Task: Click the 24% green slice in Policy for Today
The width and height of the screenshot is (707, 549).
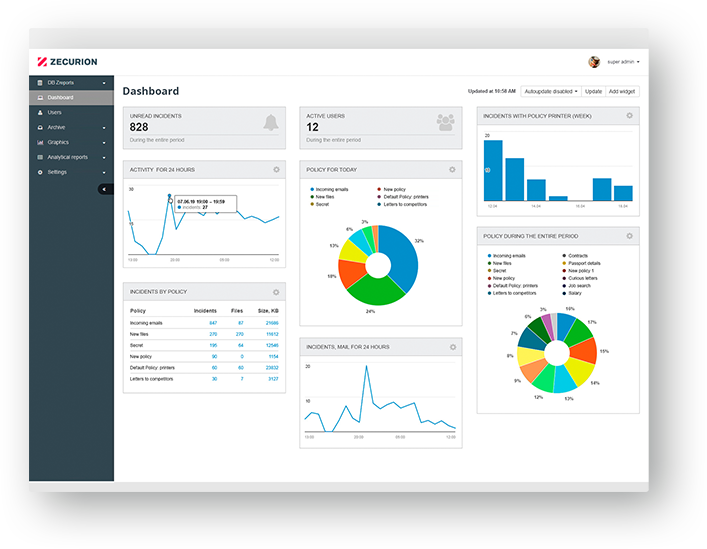Action: pyautogui.click(x=375, y=291)
